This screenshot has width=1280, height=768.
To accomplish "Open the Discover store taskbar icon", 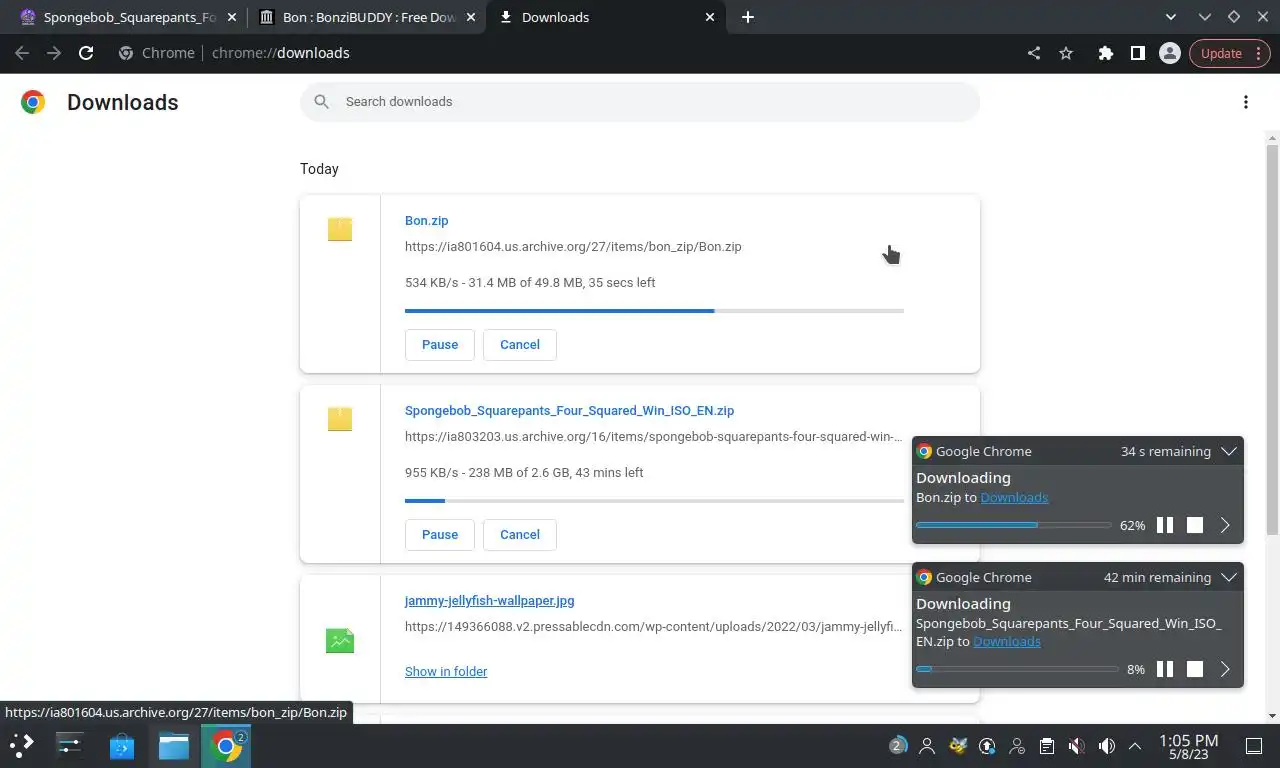I will [122, 745].
